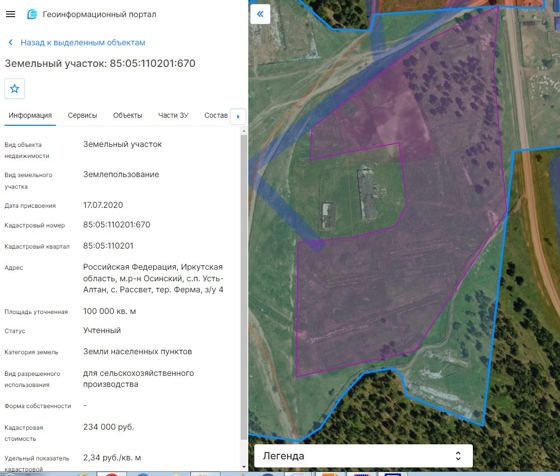Click the info panel vertical scrollbar thumb
560x476 pixels.
coord(244,287)
